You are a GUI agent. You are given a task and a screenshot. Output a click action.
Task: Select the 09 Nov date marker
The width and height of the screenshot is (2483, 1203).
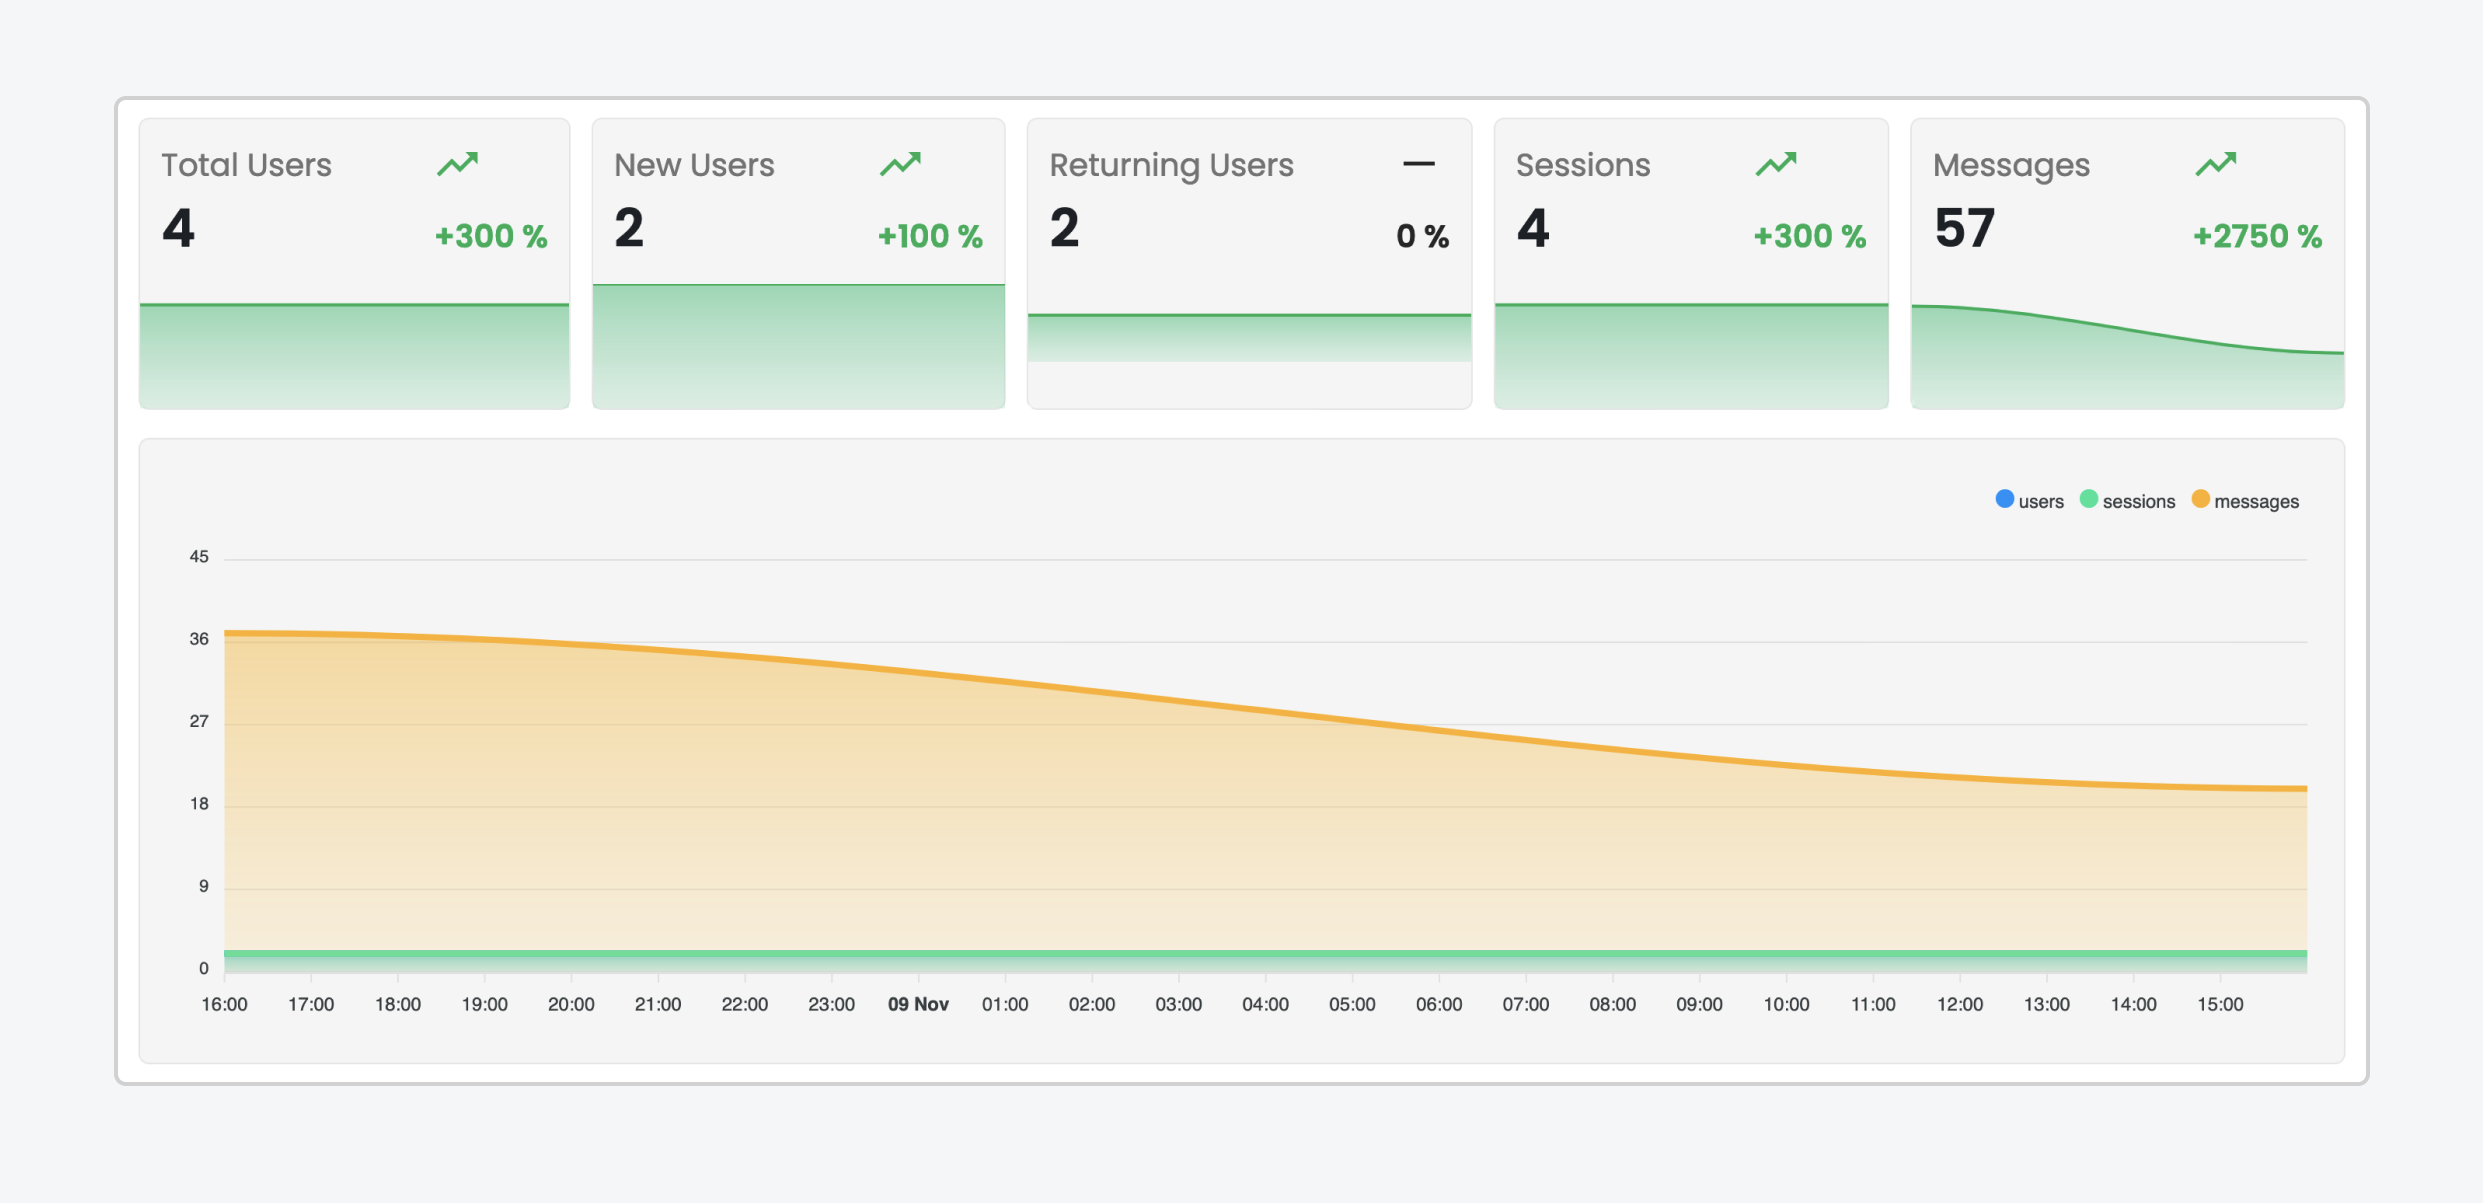pos(918,1004)
